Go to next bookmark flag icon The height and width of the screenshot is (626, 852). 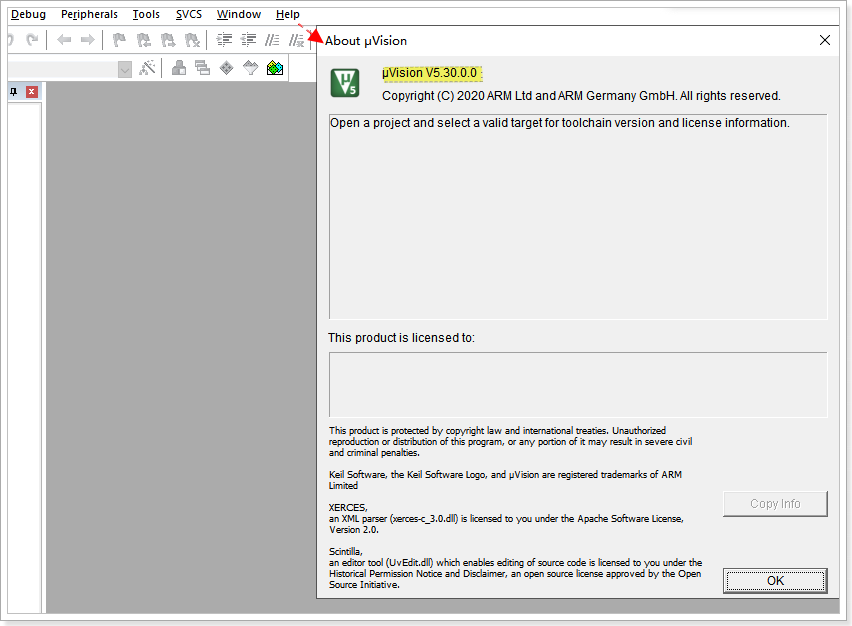pos(168,40)
